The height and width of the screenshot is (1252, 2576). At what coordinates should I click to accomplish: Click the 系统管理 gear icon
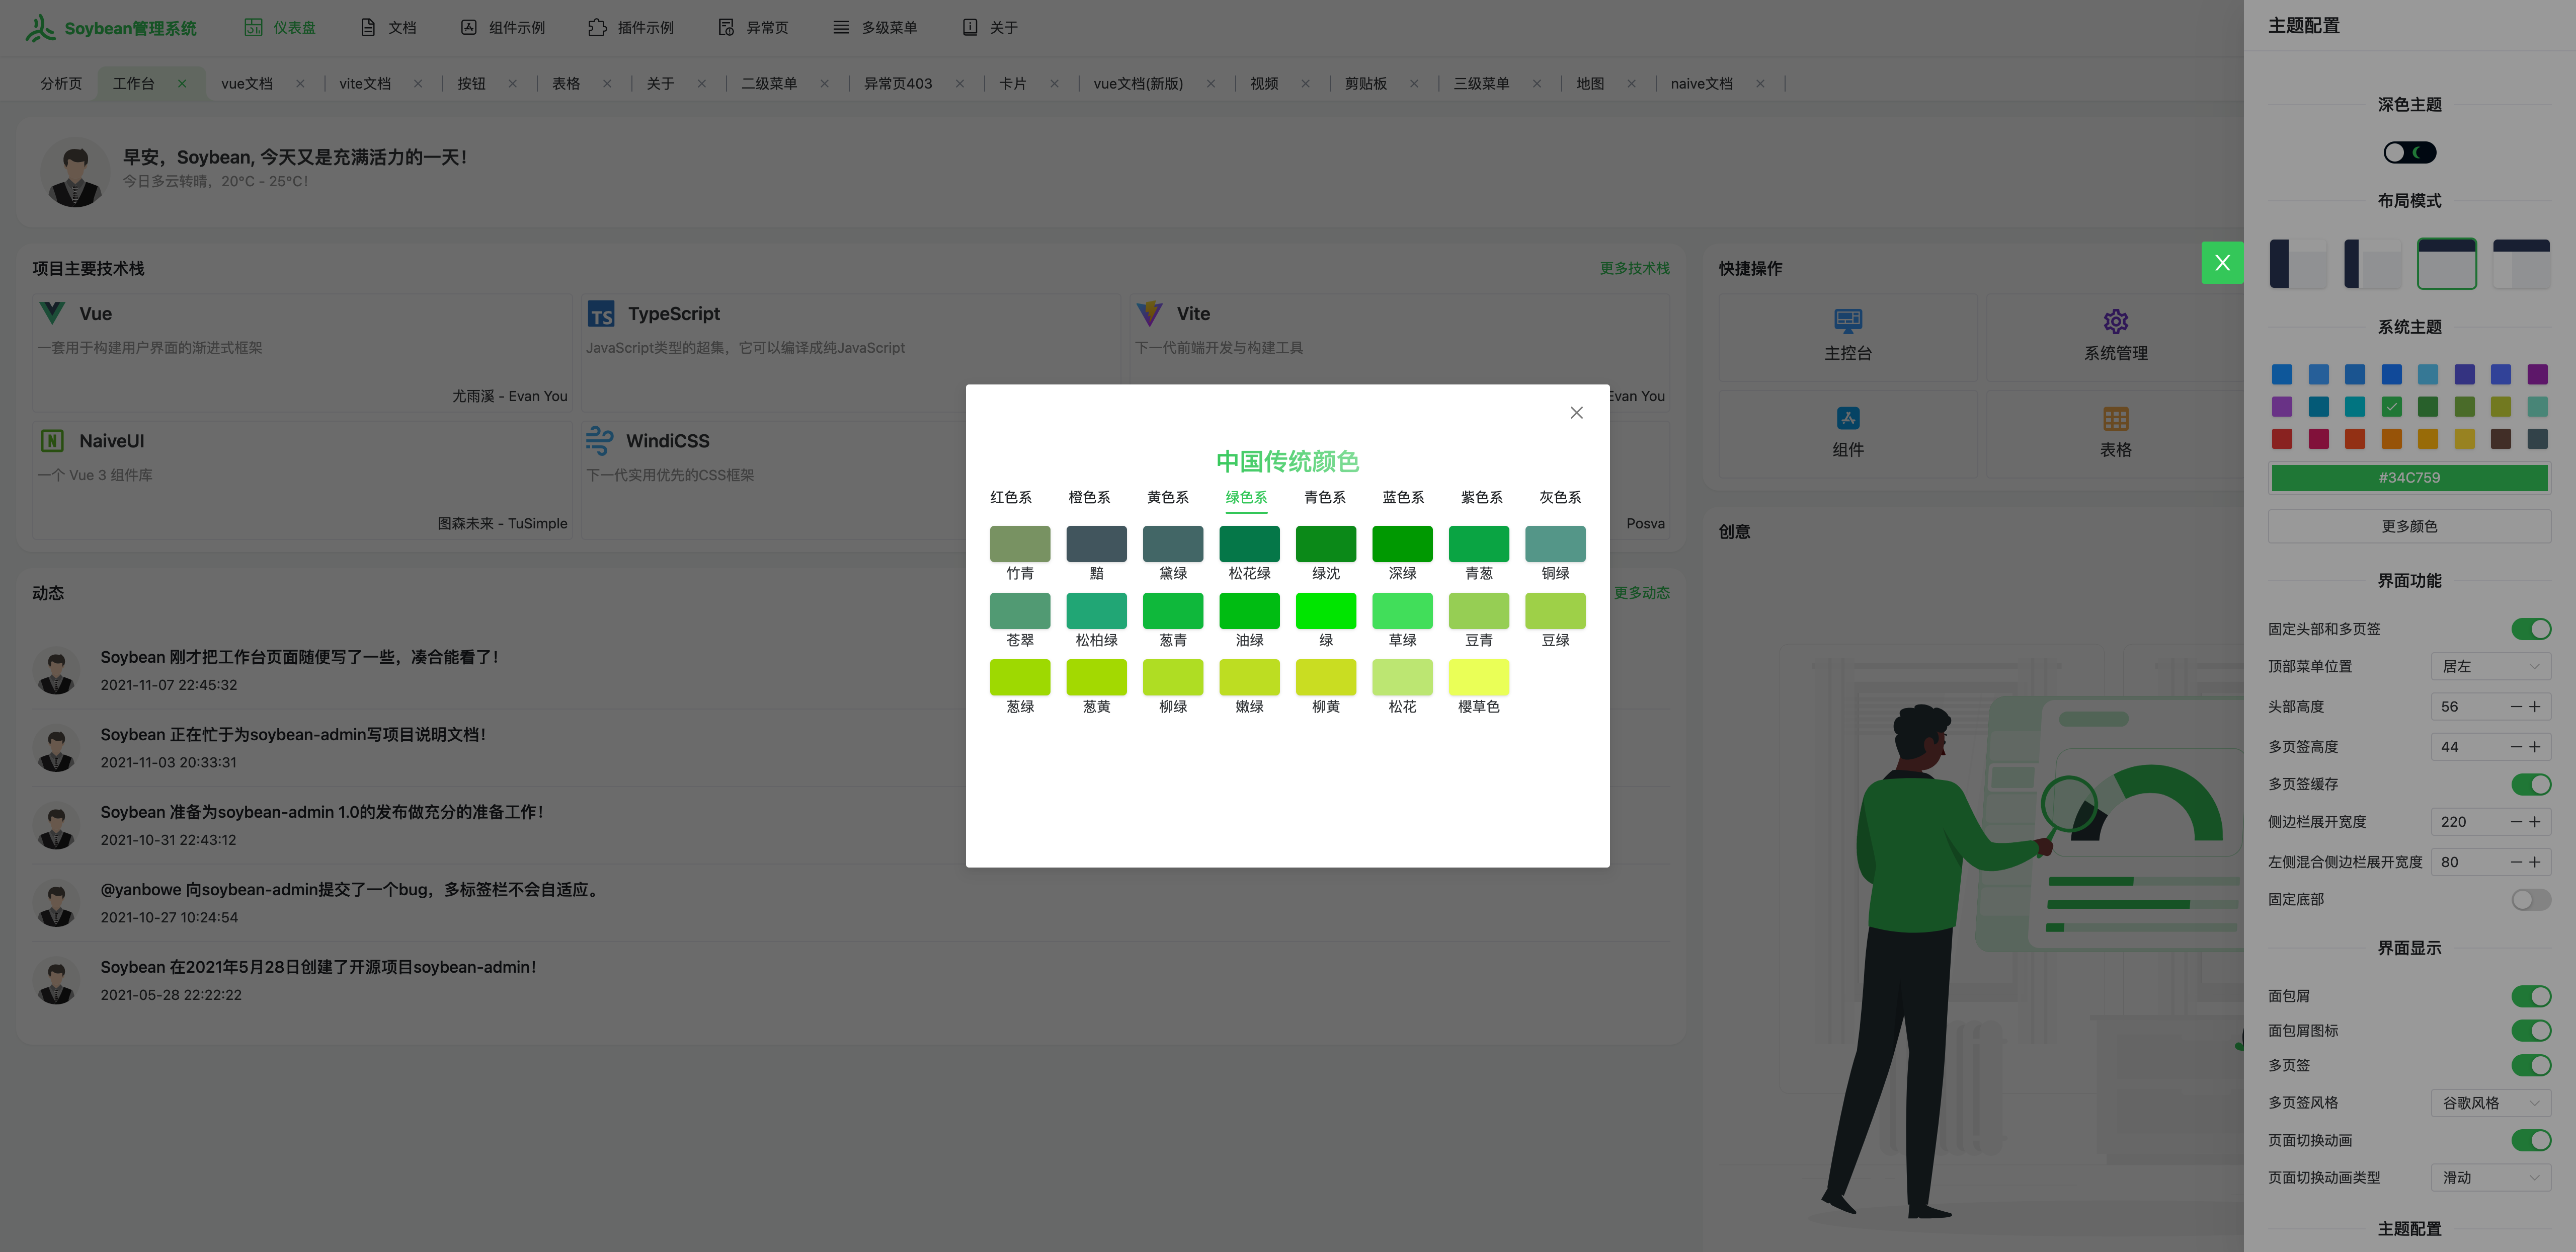tap(2115, 321)
